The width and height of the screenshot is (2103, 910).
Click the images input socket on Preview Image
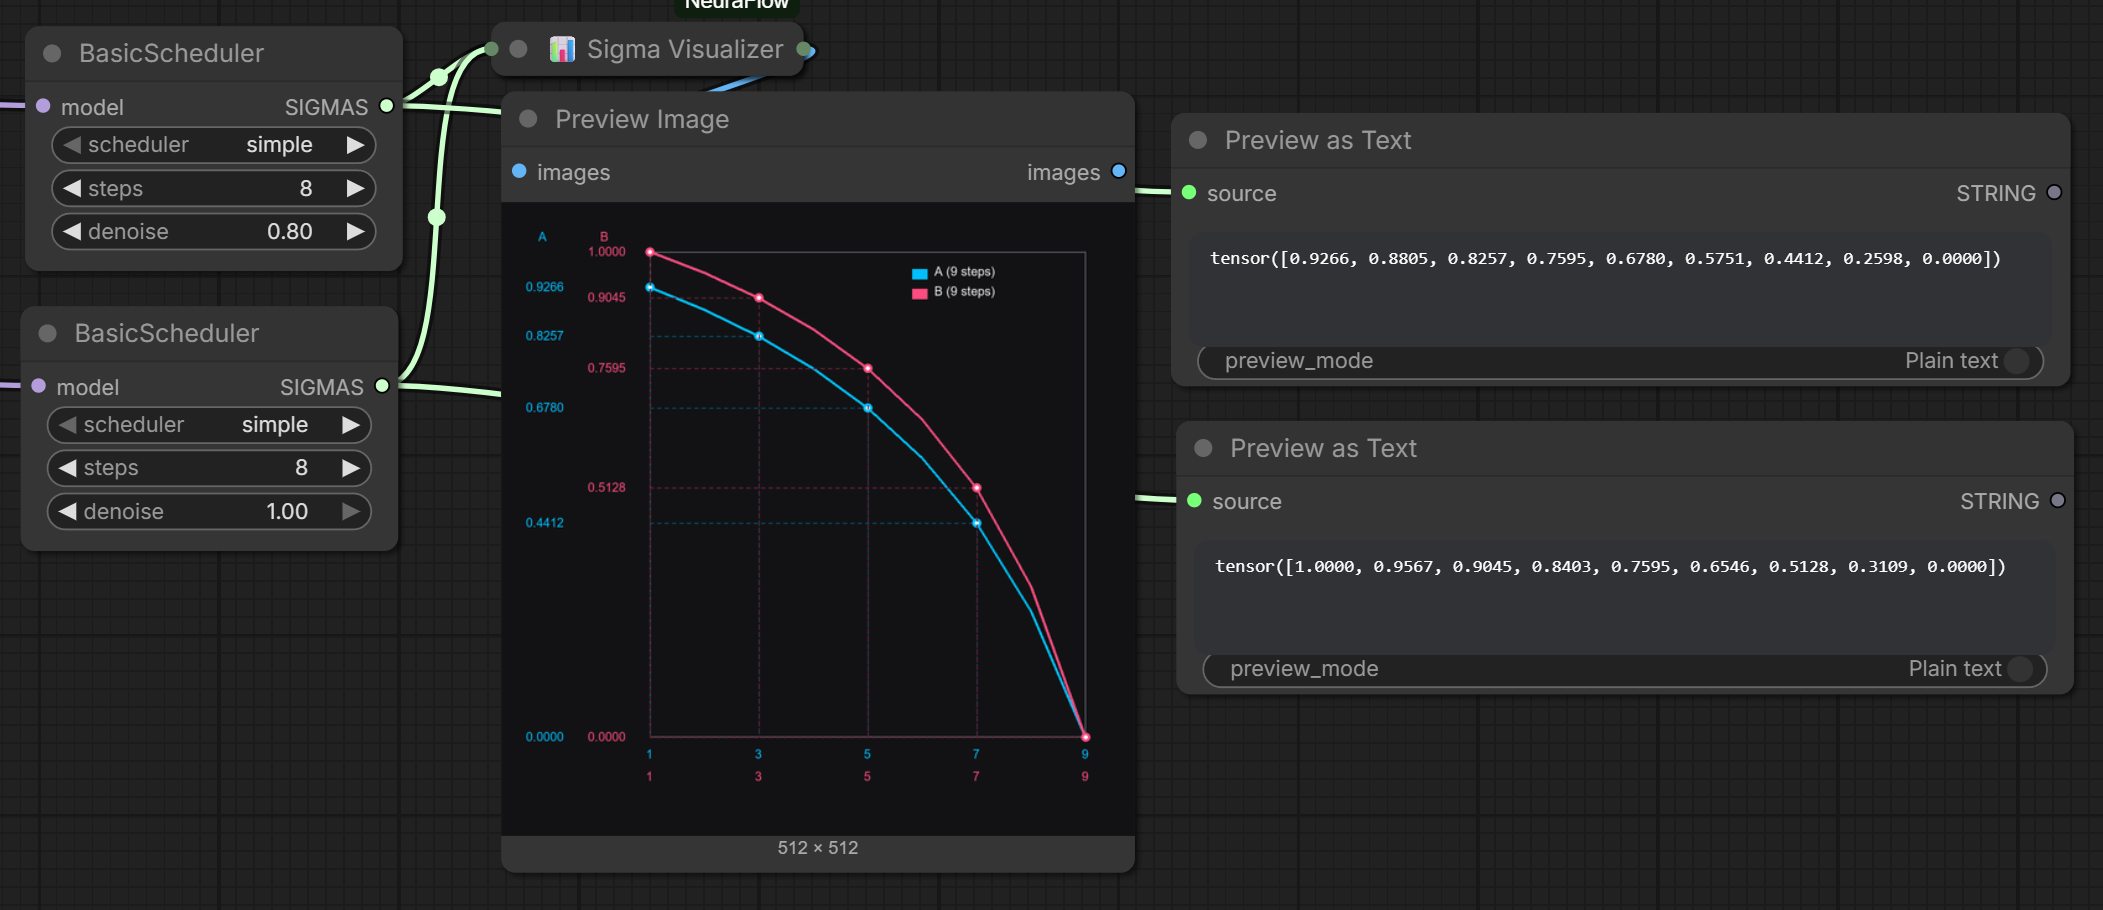coord(519,171)
